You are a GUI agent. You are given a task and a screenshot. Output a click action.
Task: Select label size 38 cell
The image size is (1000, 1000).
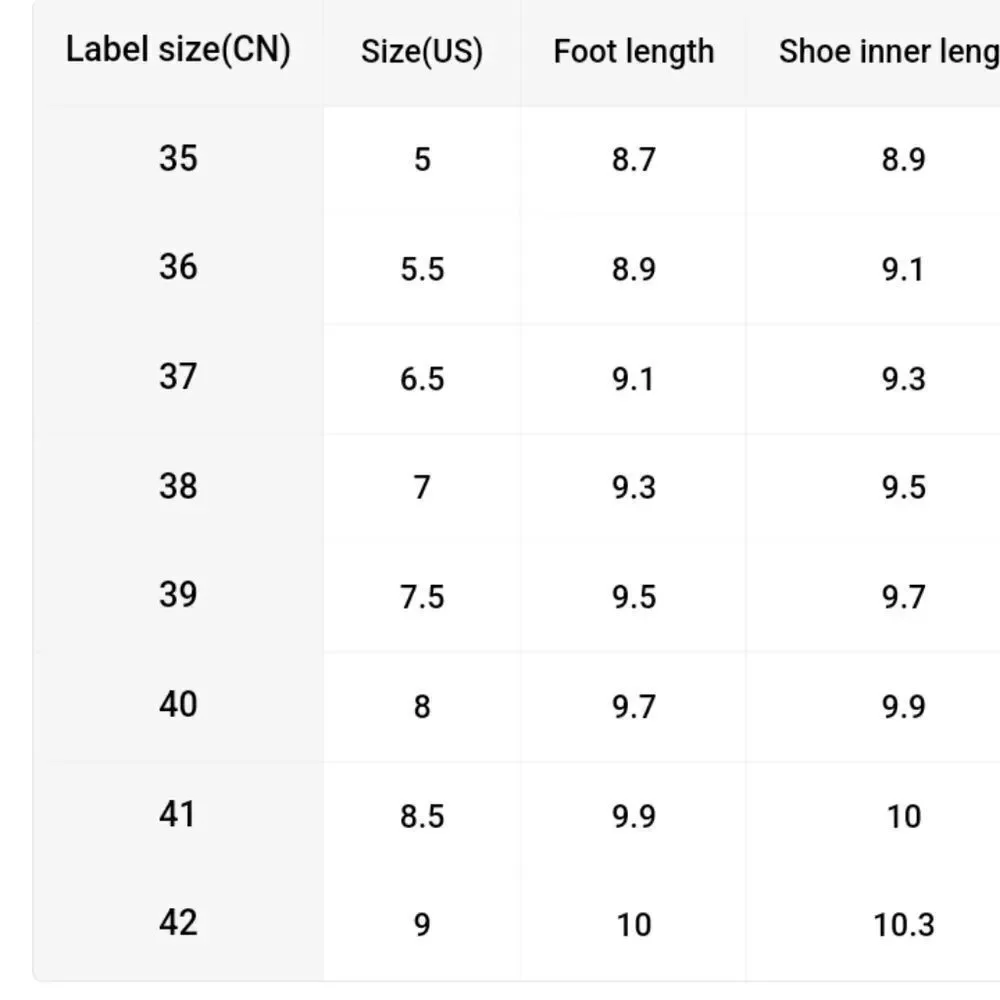point(178,486)
